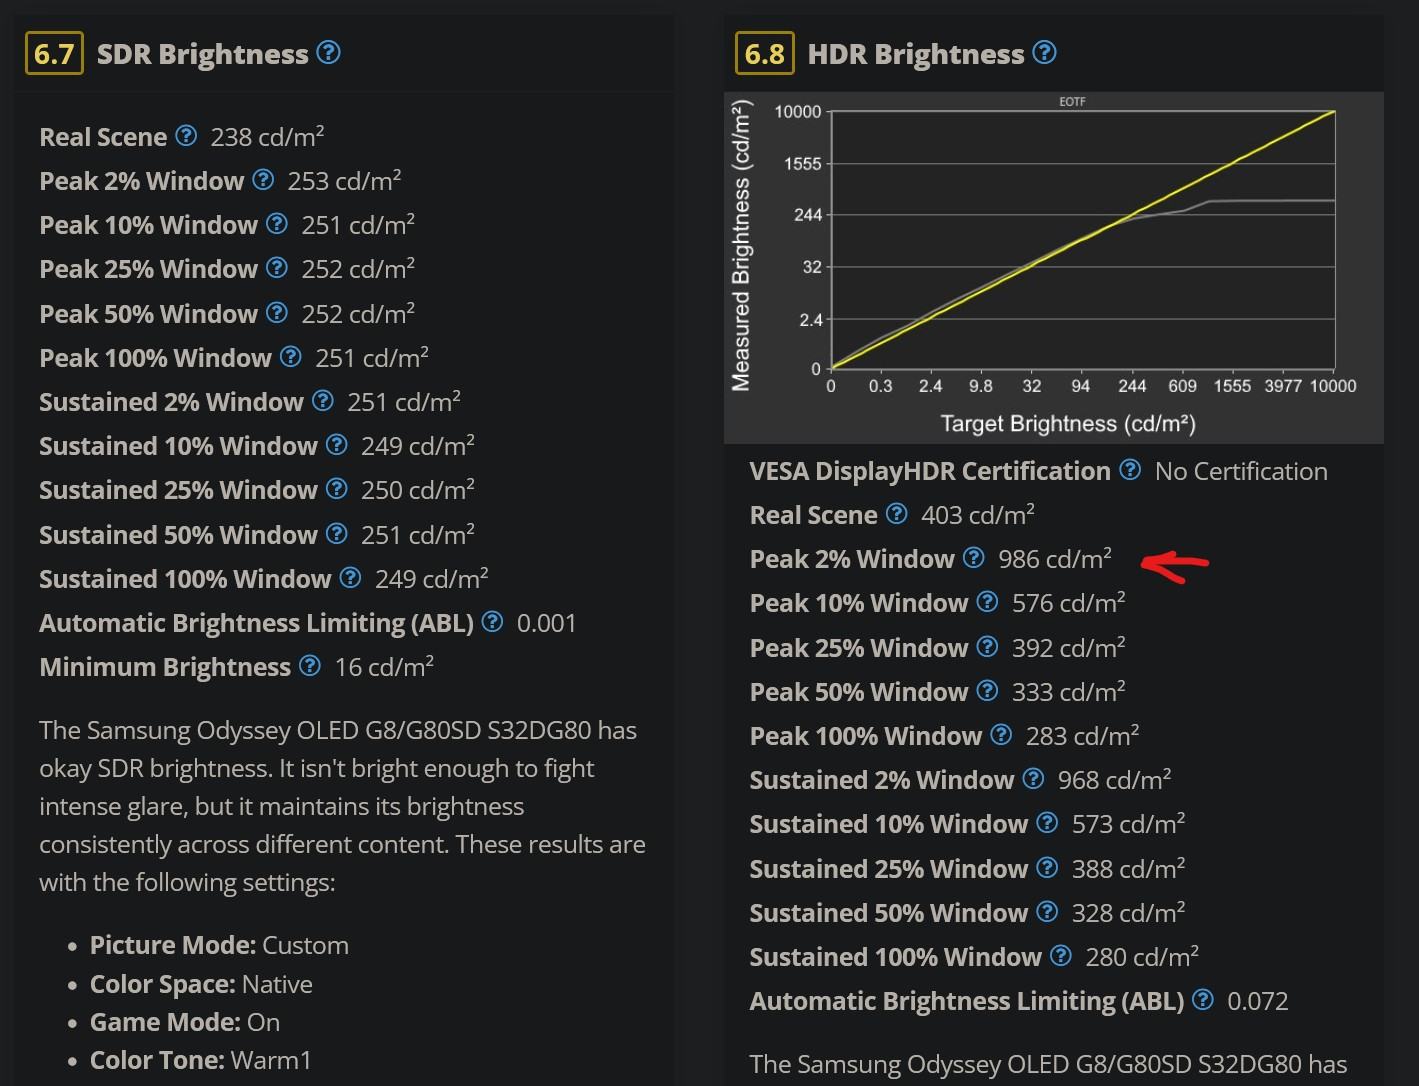Viewport: 1419px width, 1086px height.
Task: Click help icon beside HDR Peak 25% Window
Action: point(987,646)
